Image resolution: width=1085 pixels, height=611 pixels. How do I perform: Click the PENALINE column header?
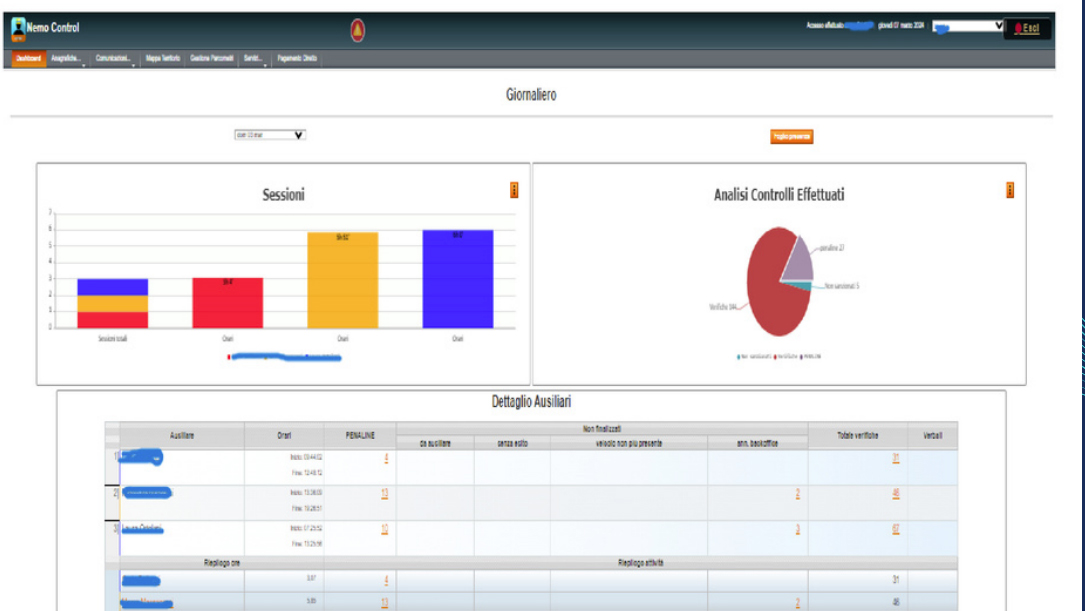pos(360,436)
